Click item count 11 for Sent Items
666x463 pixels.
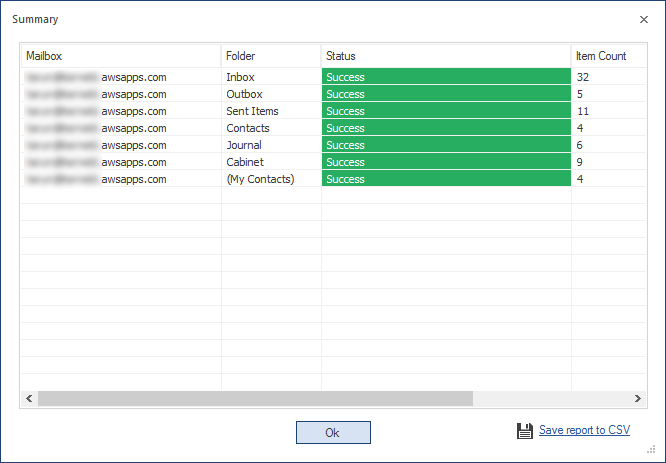tap(609, 111)
